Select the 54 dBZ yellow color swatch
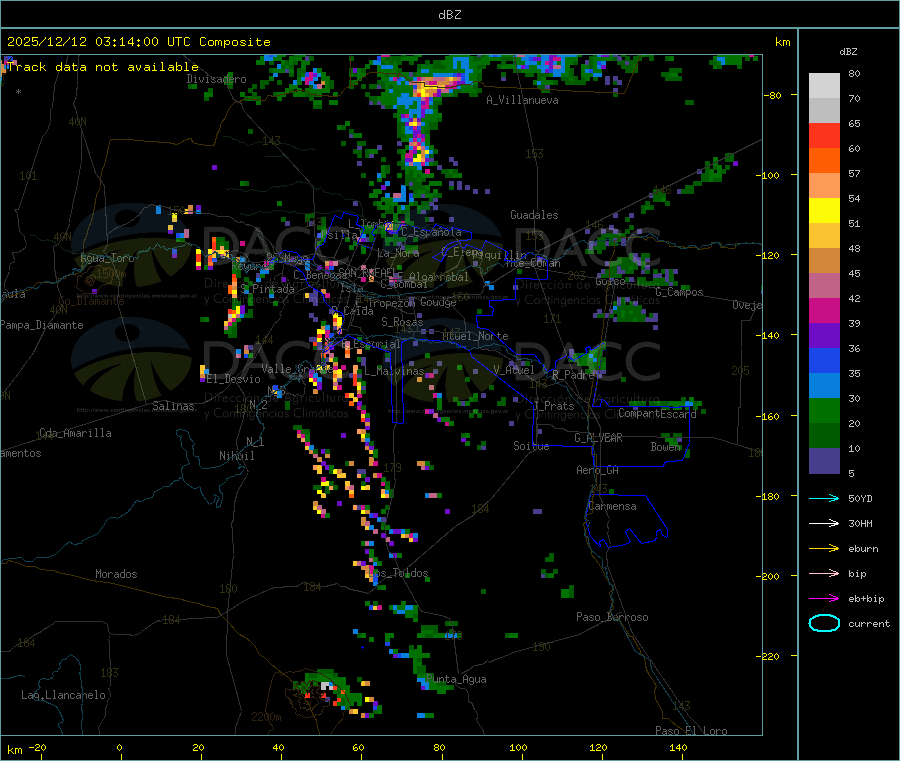Image resolution: width=900 pixels, height=761 pixels. tap(824, 211)
